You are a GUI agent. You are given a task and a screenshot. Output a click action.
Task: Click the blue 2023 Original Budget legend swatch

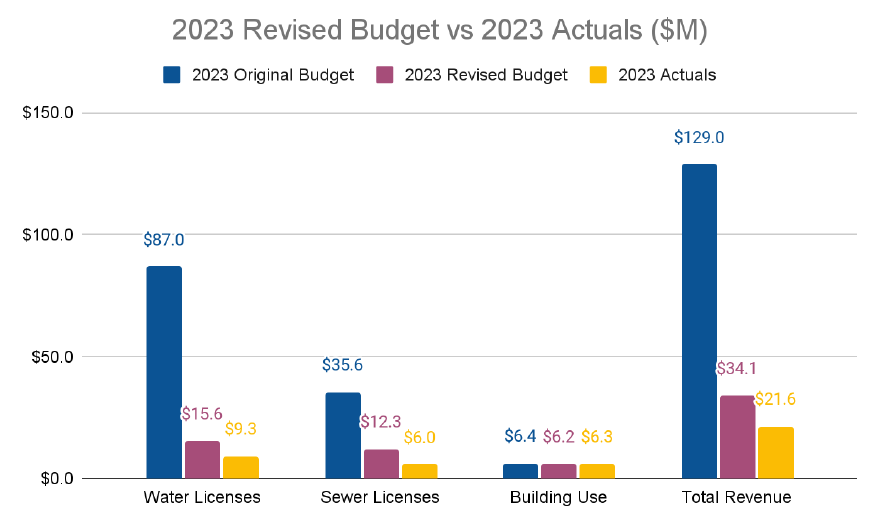coord(170,75)
